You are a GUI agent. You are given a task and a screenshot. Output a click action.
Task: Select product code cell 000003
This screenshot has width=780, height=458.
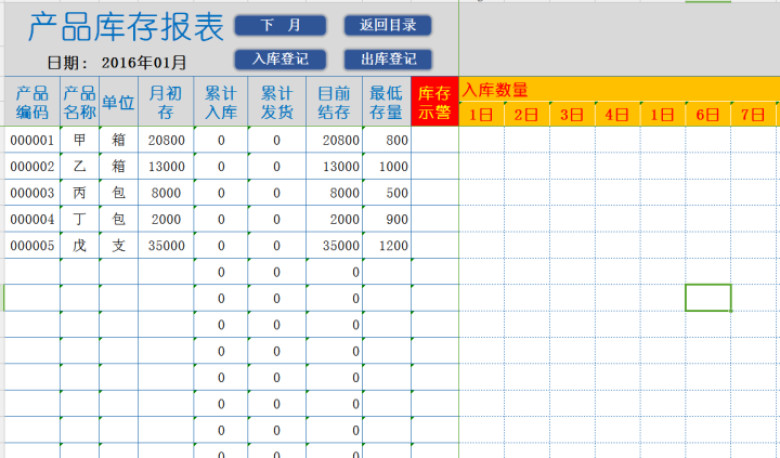(32, 193)
